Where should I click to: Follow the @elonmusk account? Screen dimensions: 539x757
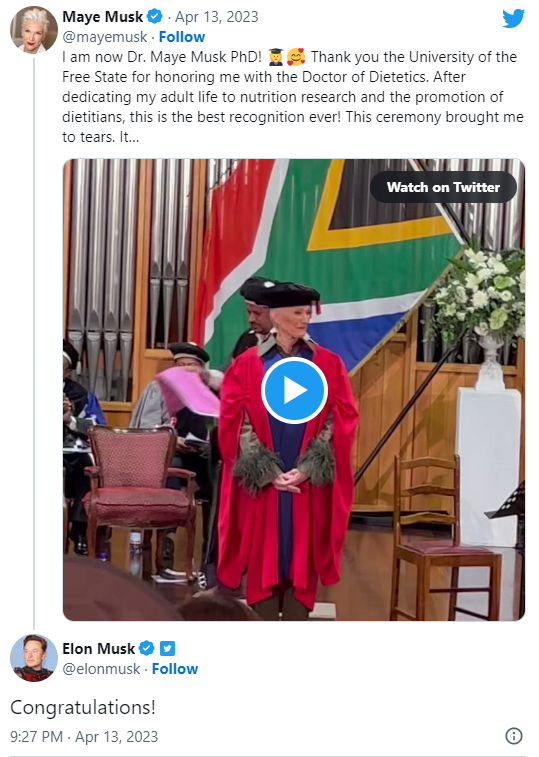tap(175, 669)
